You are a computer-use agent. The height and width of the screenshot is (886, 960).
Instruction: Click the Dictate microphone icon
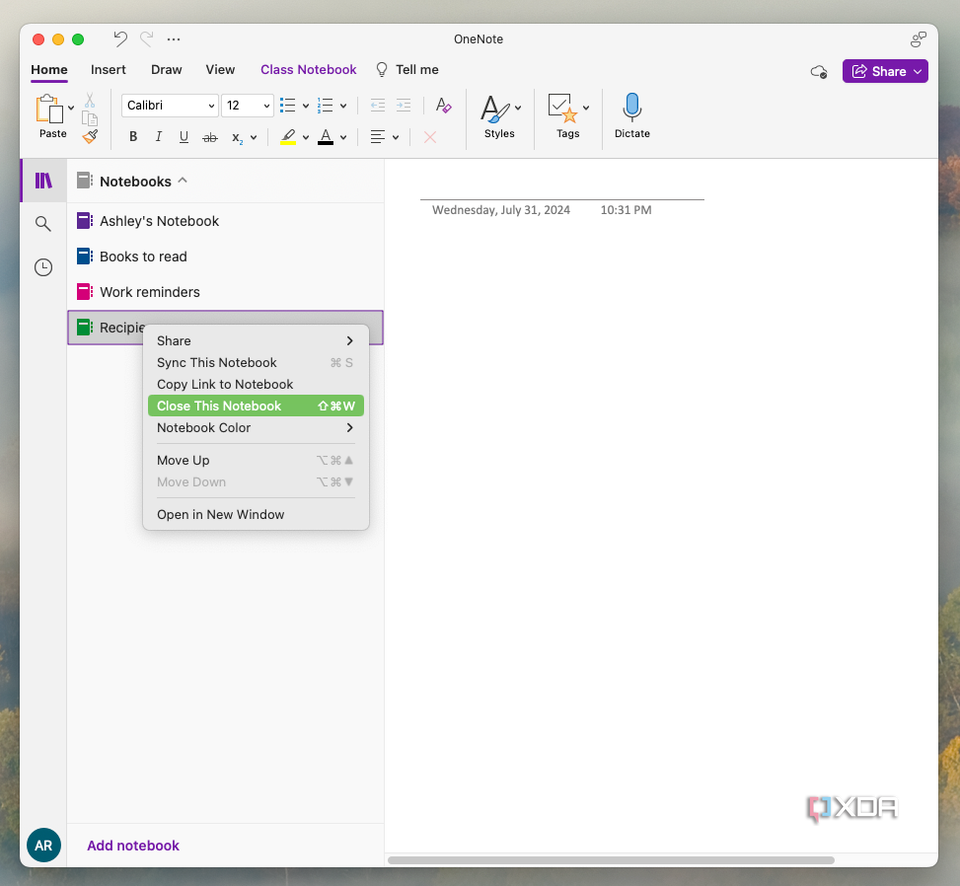(631, 105)
